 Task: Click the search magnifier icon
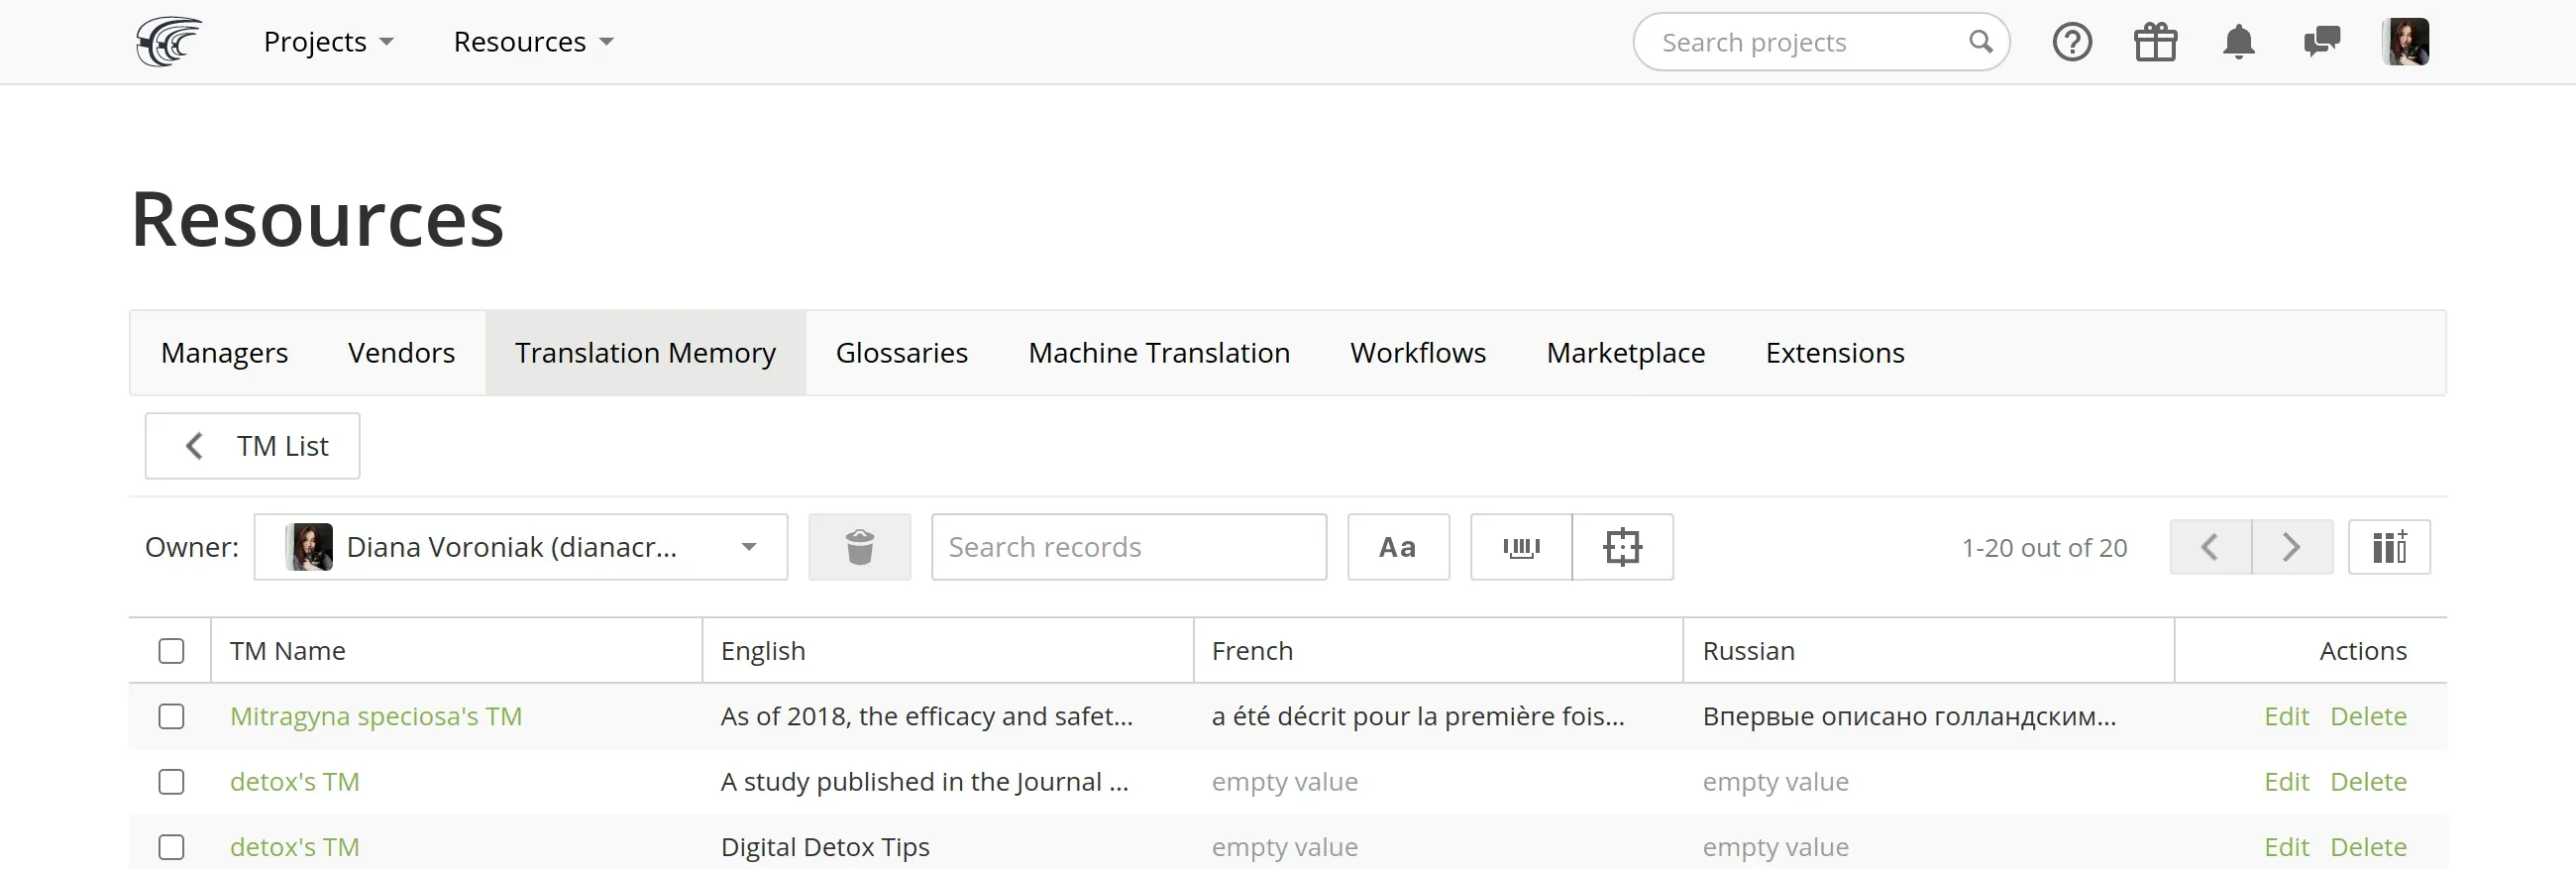point(1980,42)
